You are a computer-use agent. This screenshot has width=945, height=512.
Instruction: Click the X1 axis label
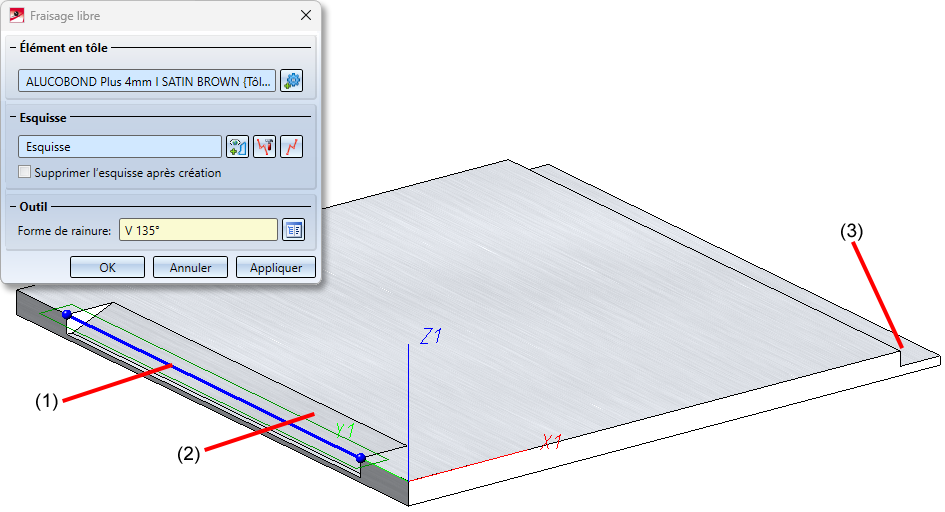pyautogui.click(x=551, y=442)
